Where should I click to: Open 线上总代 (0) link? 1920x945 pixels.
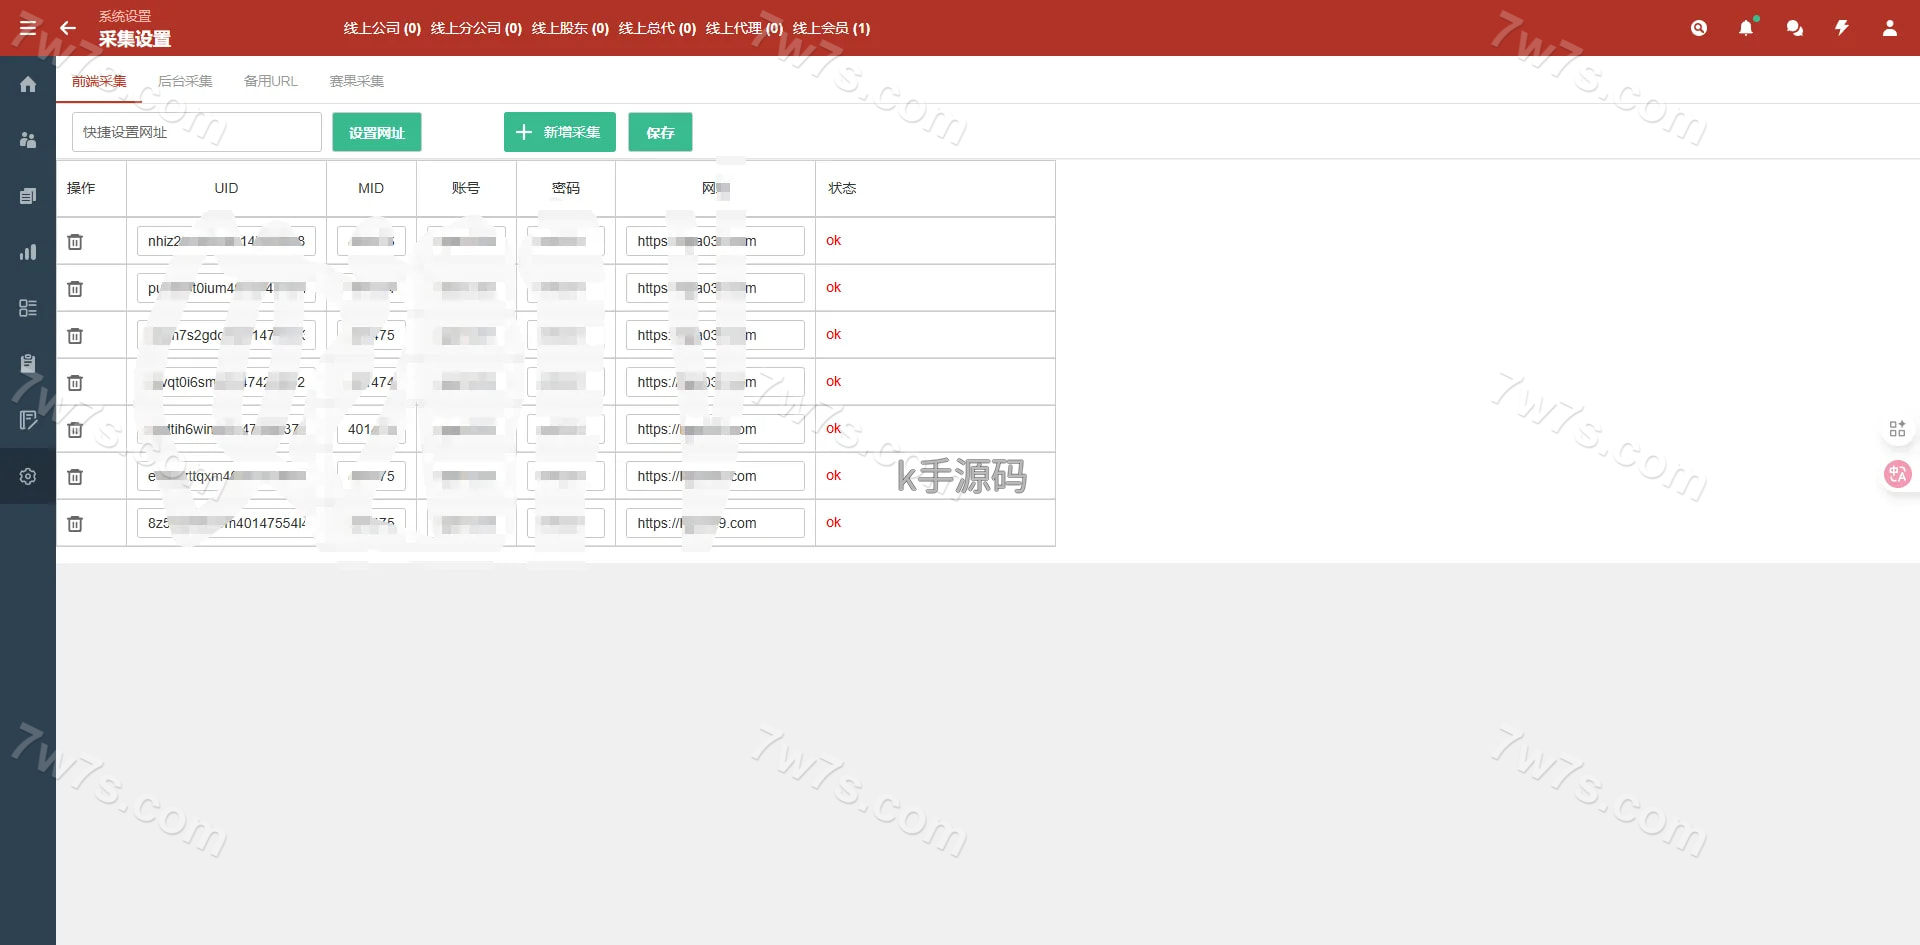click(x=657, y=28)
